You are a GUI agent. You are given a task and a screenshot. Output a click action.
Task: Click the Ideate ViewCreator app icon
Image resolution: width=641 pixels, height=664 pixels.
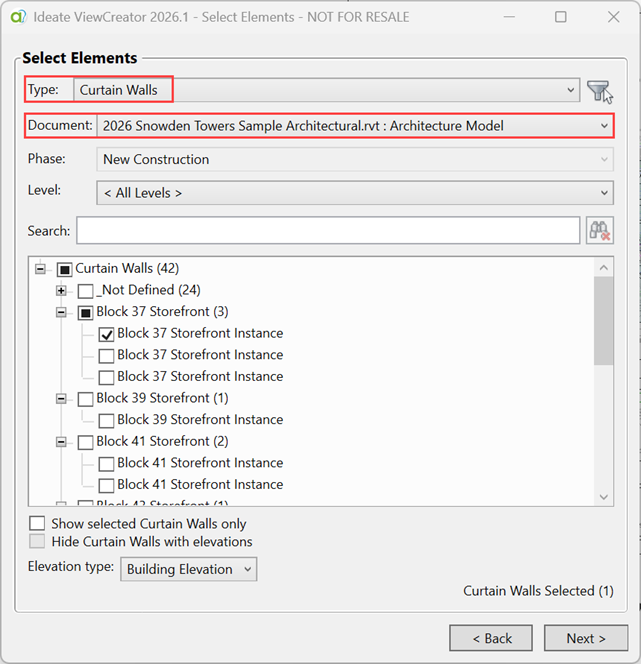[18, 17]
